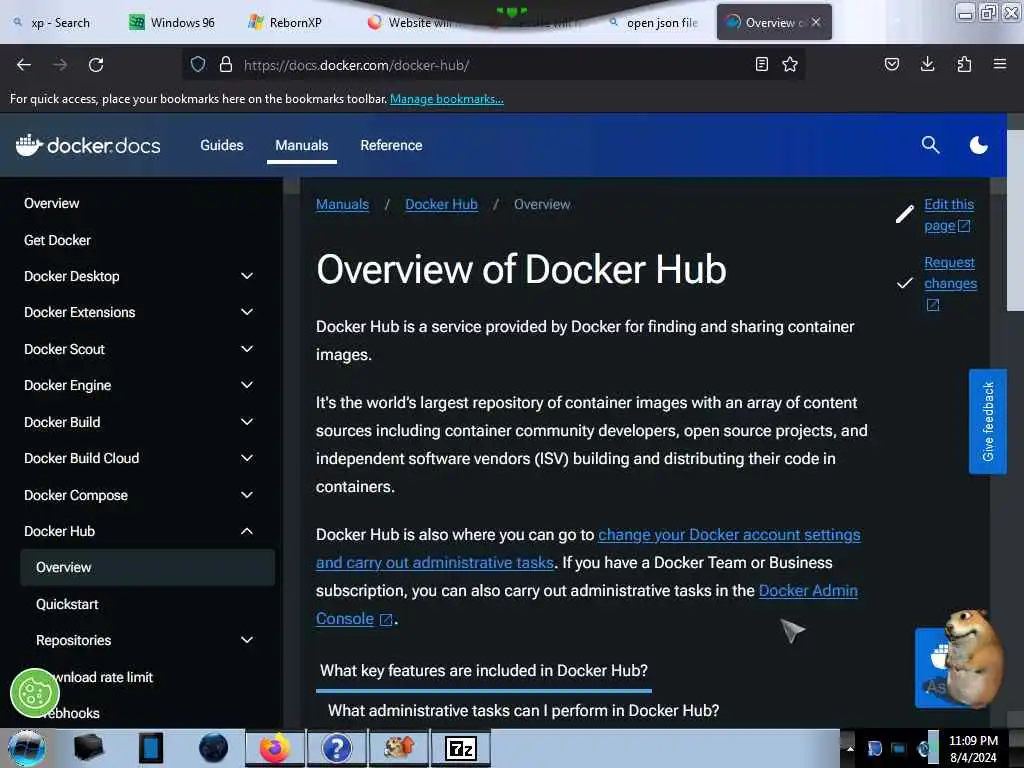Expand the Docker Build Cloud section
Screen dimensions: 1024x768
[x=247, y=458]
